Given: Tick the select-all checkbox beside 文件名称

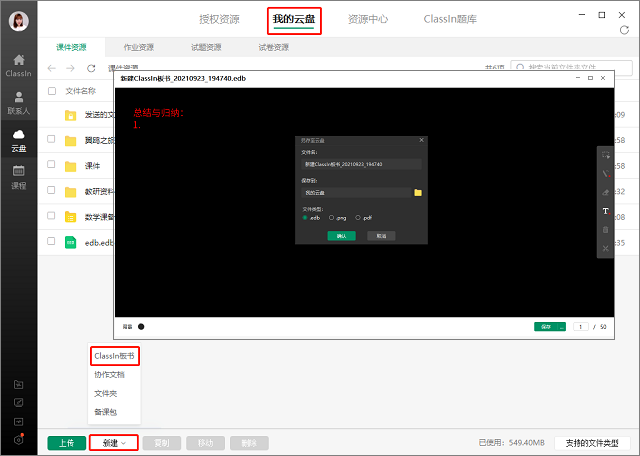Looking at the screenshot, I should [x=52, y=91].
